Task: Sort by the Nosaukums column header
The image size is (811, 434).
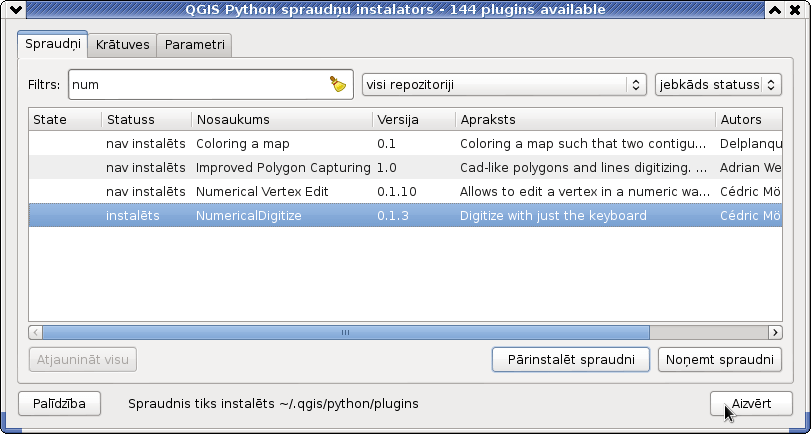Action: coord(282,119)
